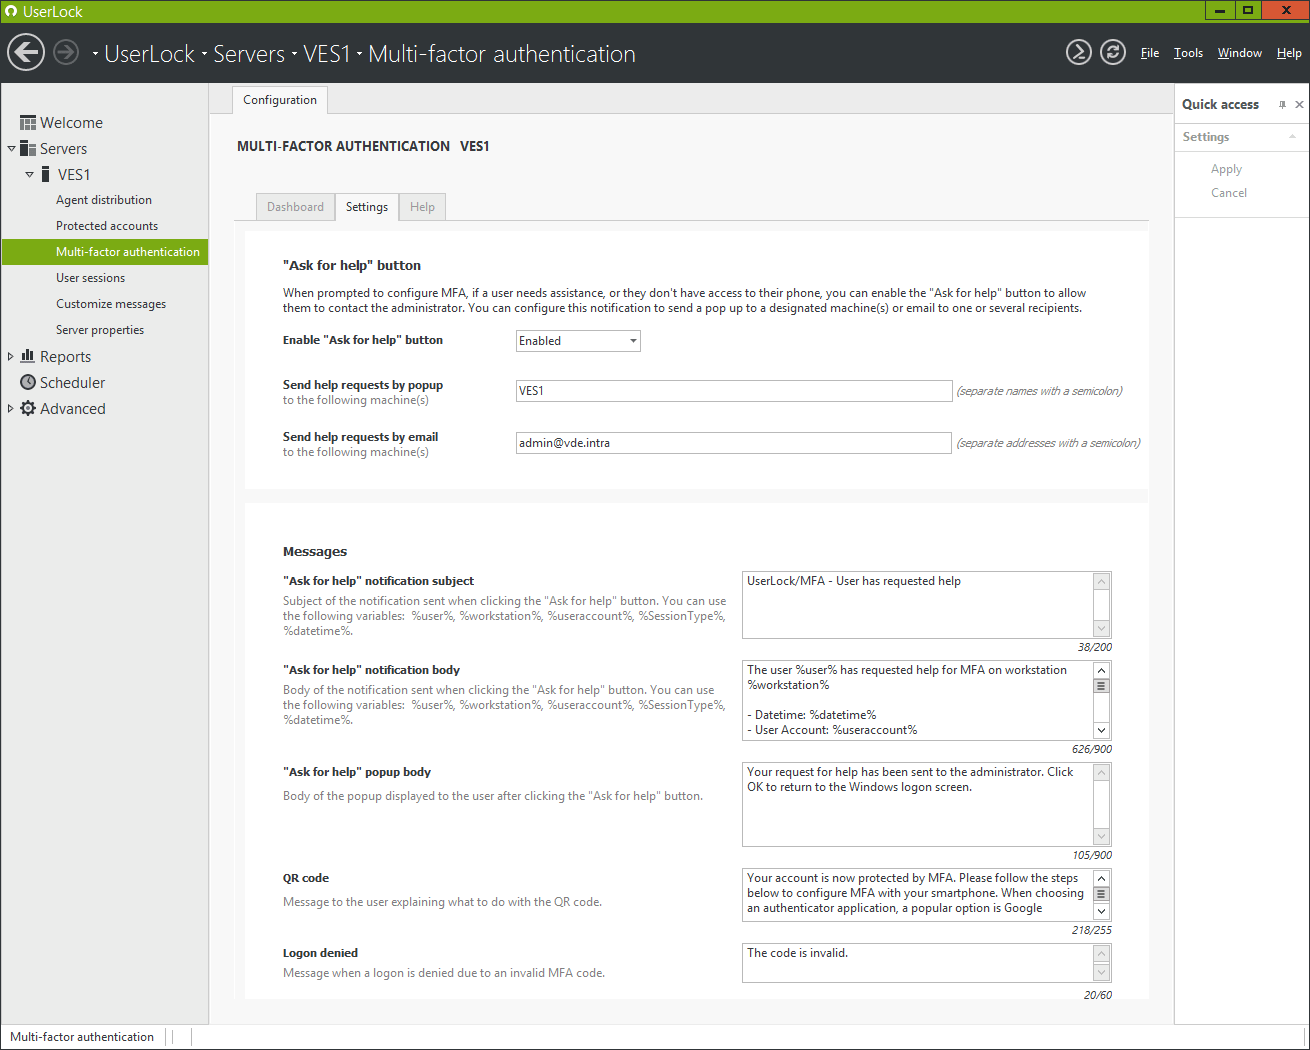Pin the Quick access panel
1310x1050 pixels.
tap(1282, 104)
